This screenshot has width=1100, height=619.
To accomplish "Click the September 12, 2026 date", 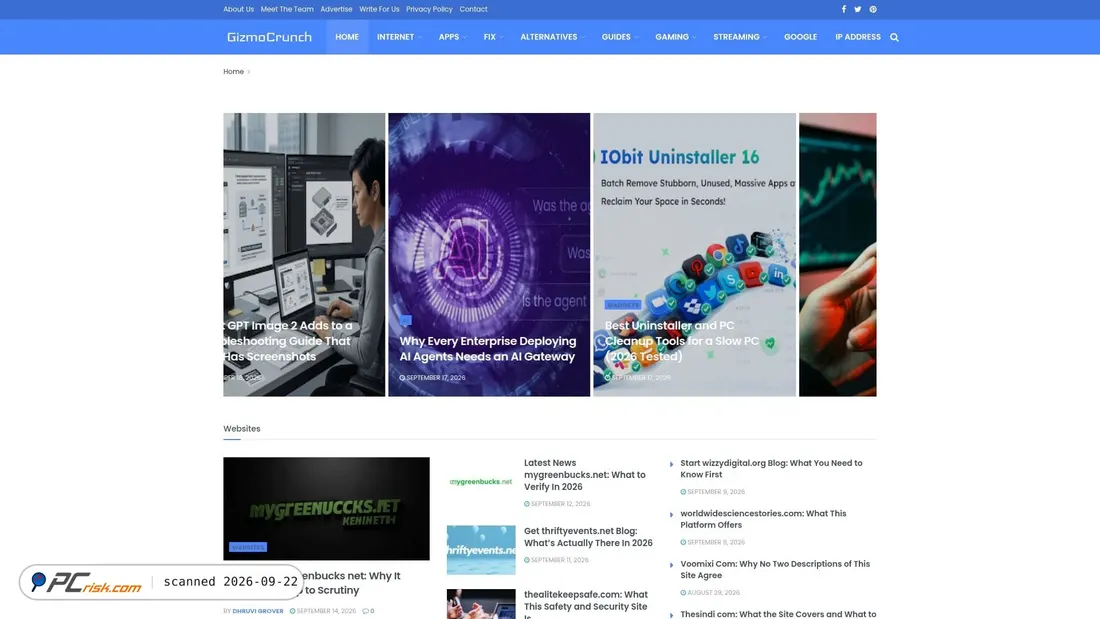I will click(557, 504).
